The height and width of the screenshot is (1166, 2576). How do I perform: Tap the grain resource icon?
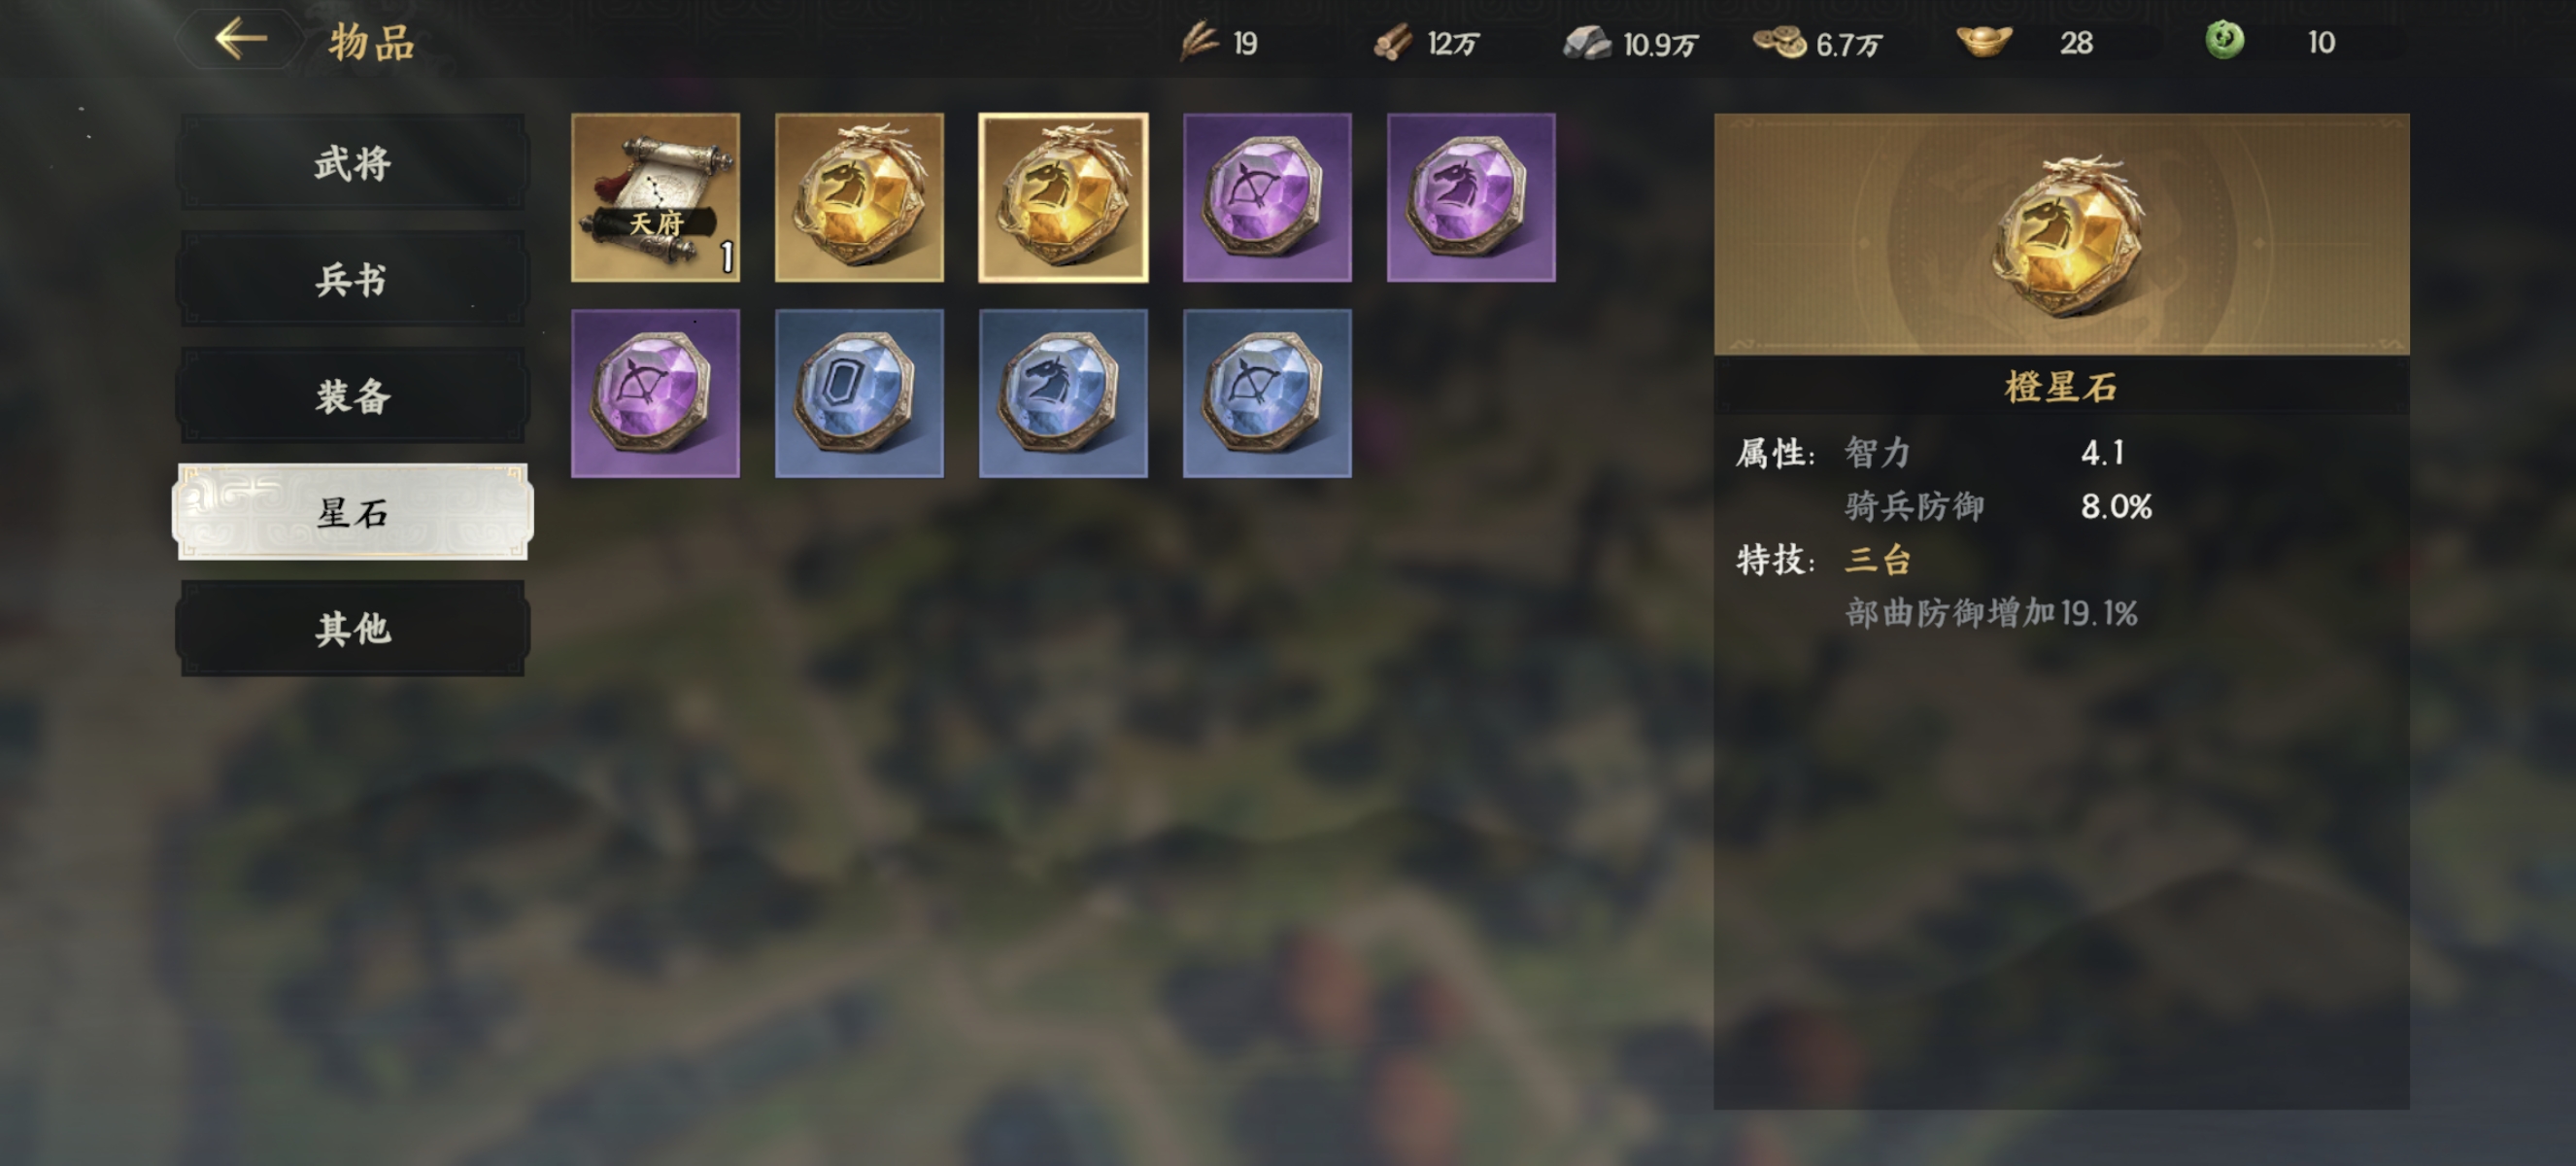(x=1198, y=42)
